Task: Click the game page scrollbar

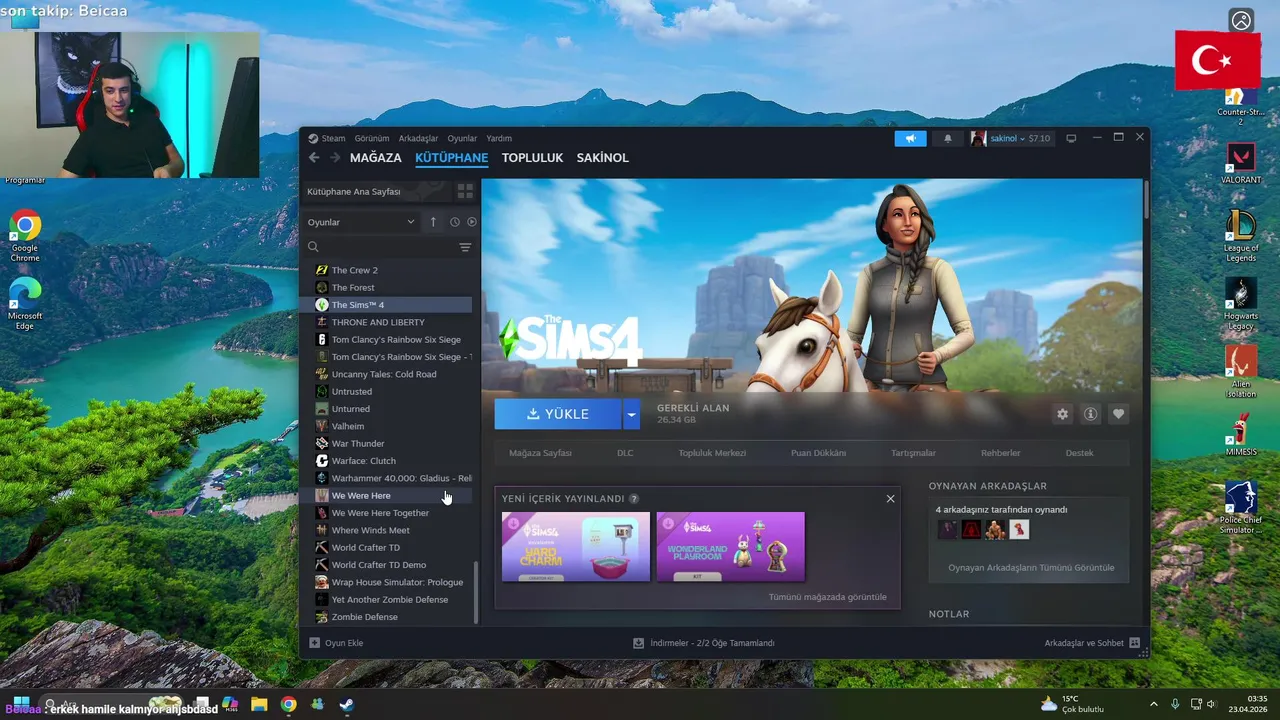Action: [1146, 199]
